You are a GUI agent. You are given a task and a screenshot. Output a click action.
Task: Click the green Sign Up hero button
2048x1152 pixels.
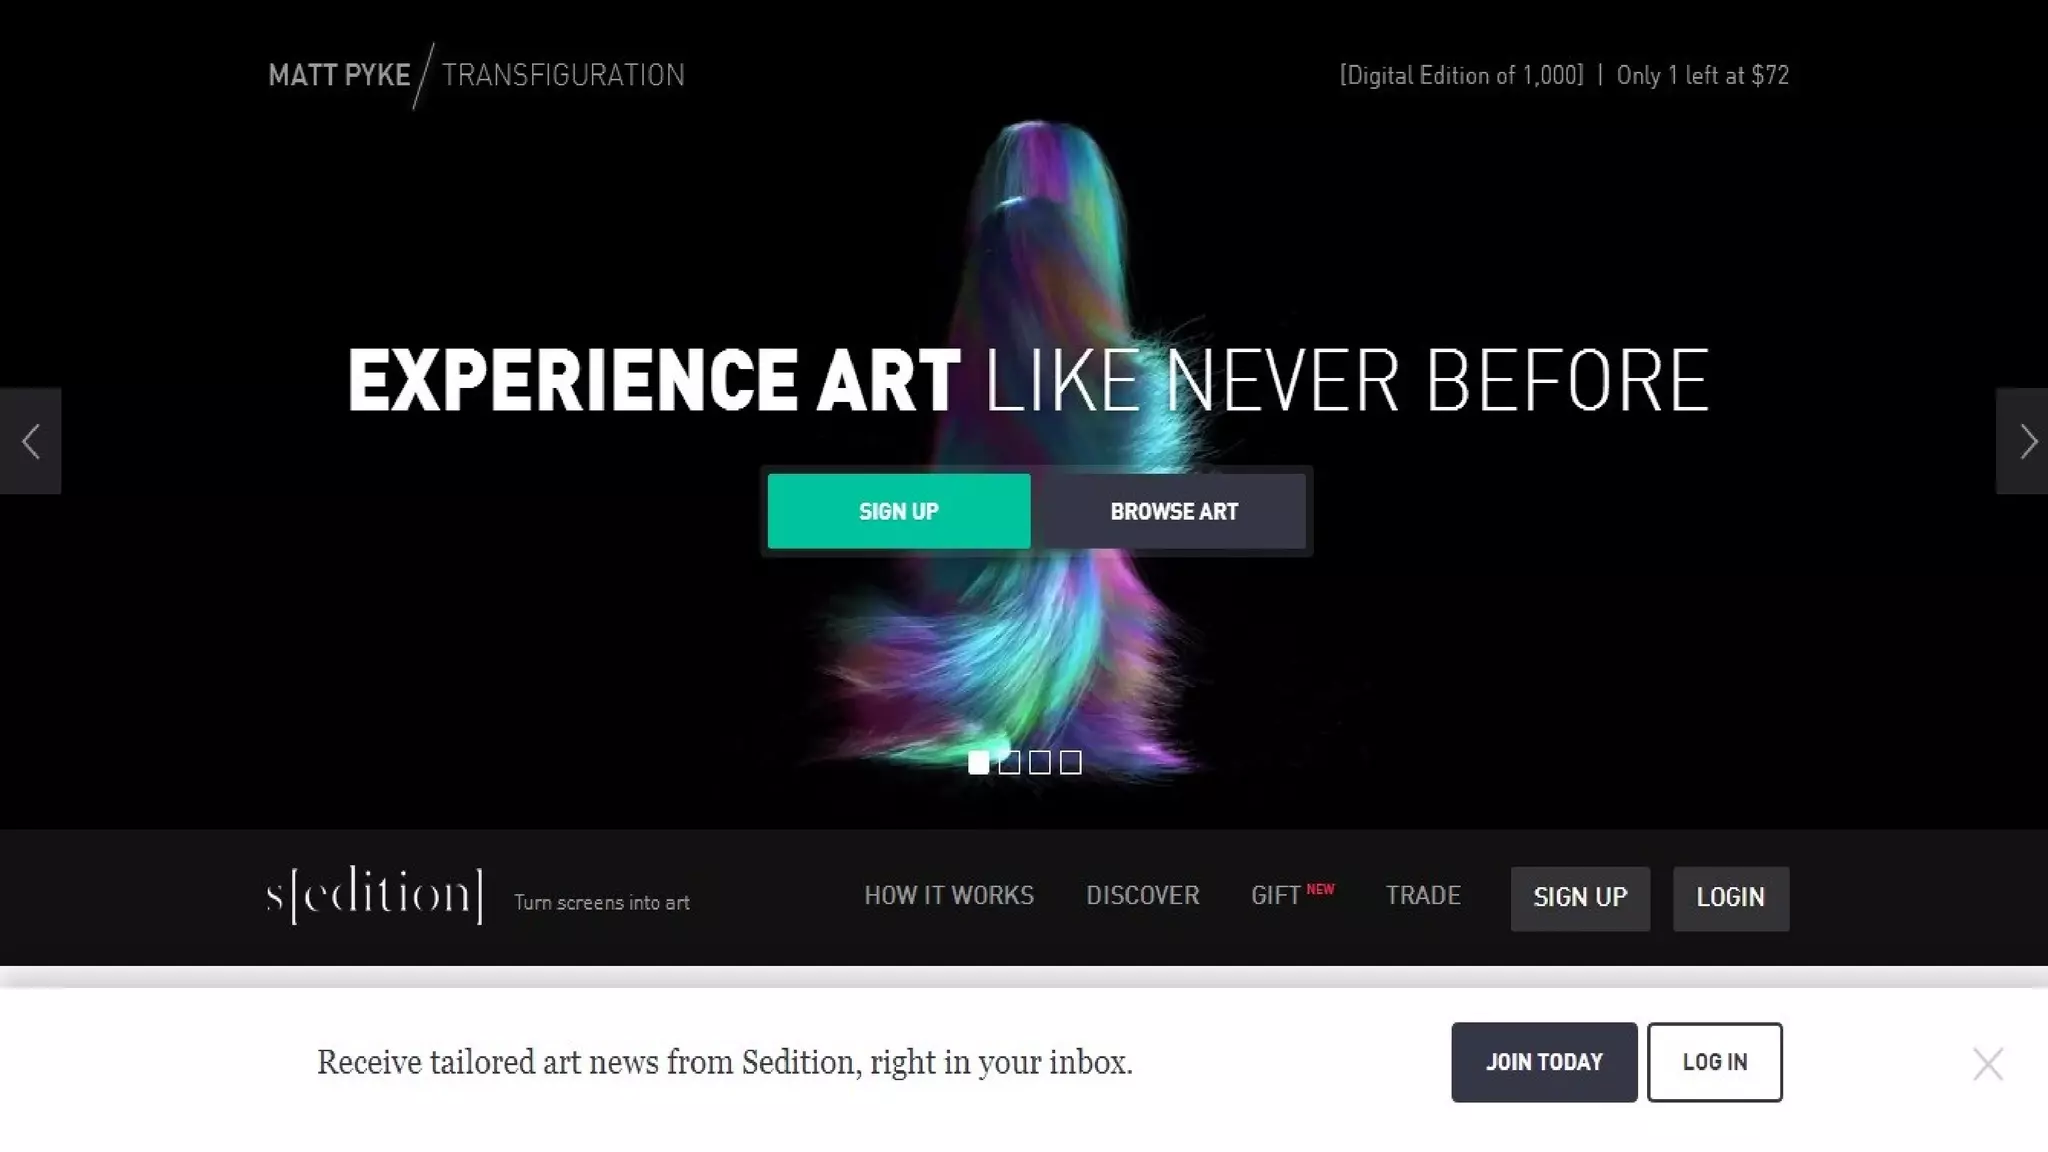(x=899, y=511)
